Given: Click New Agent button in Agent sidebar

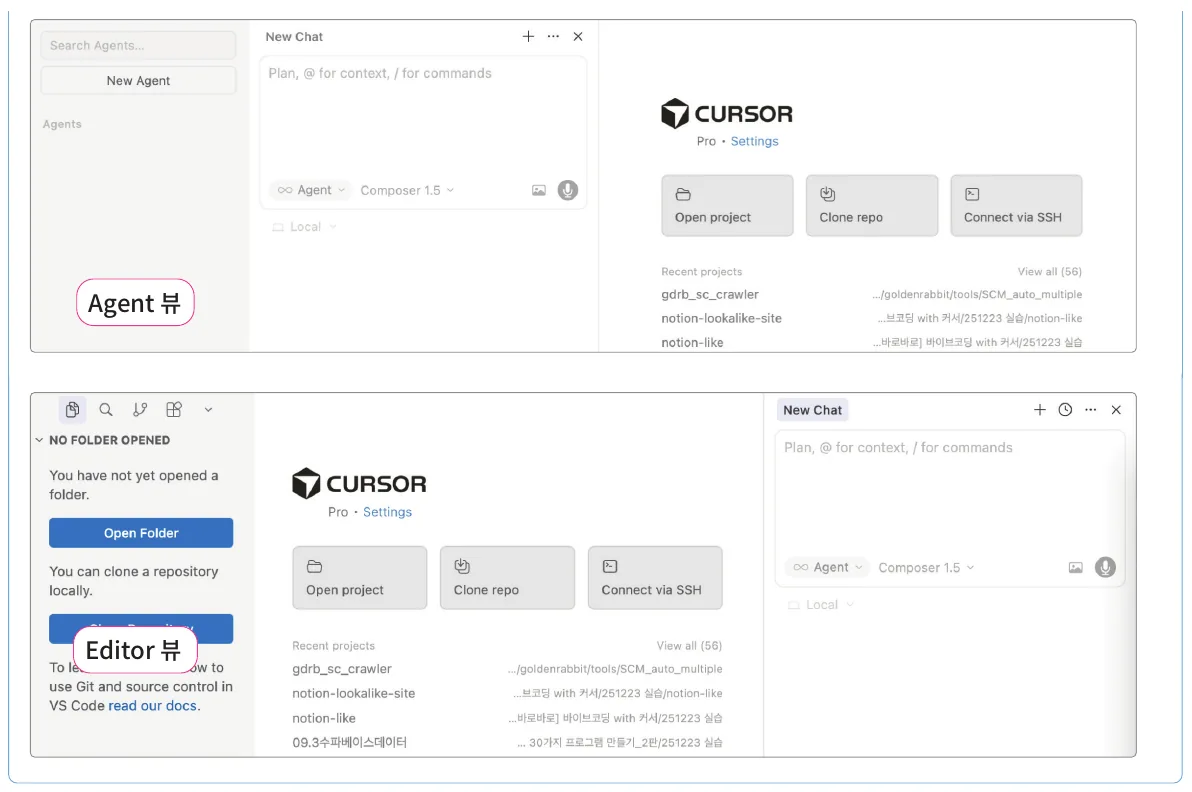Looking at the screenshot, I should point(138,81).
